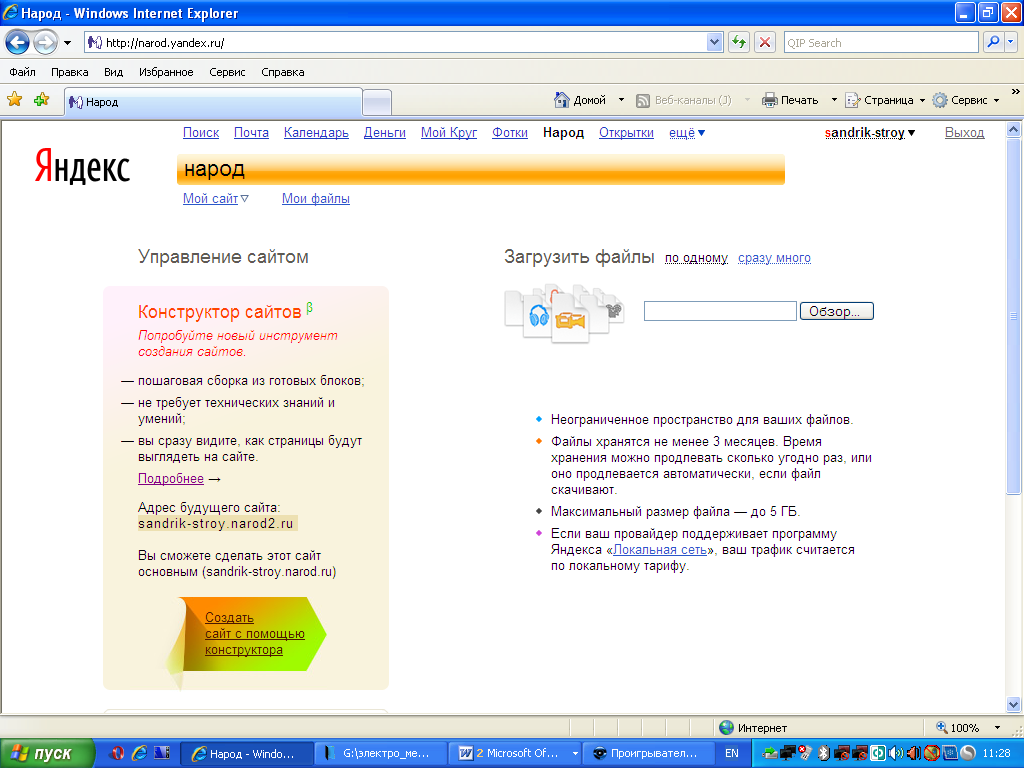The height and width of the screenshot is (768, 1024).
Task: Click the vertical scrollbar up arrow
Action: coord(1014,129)
